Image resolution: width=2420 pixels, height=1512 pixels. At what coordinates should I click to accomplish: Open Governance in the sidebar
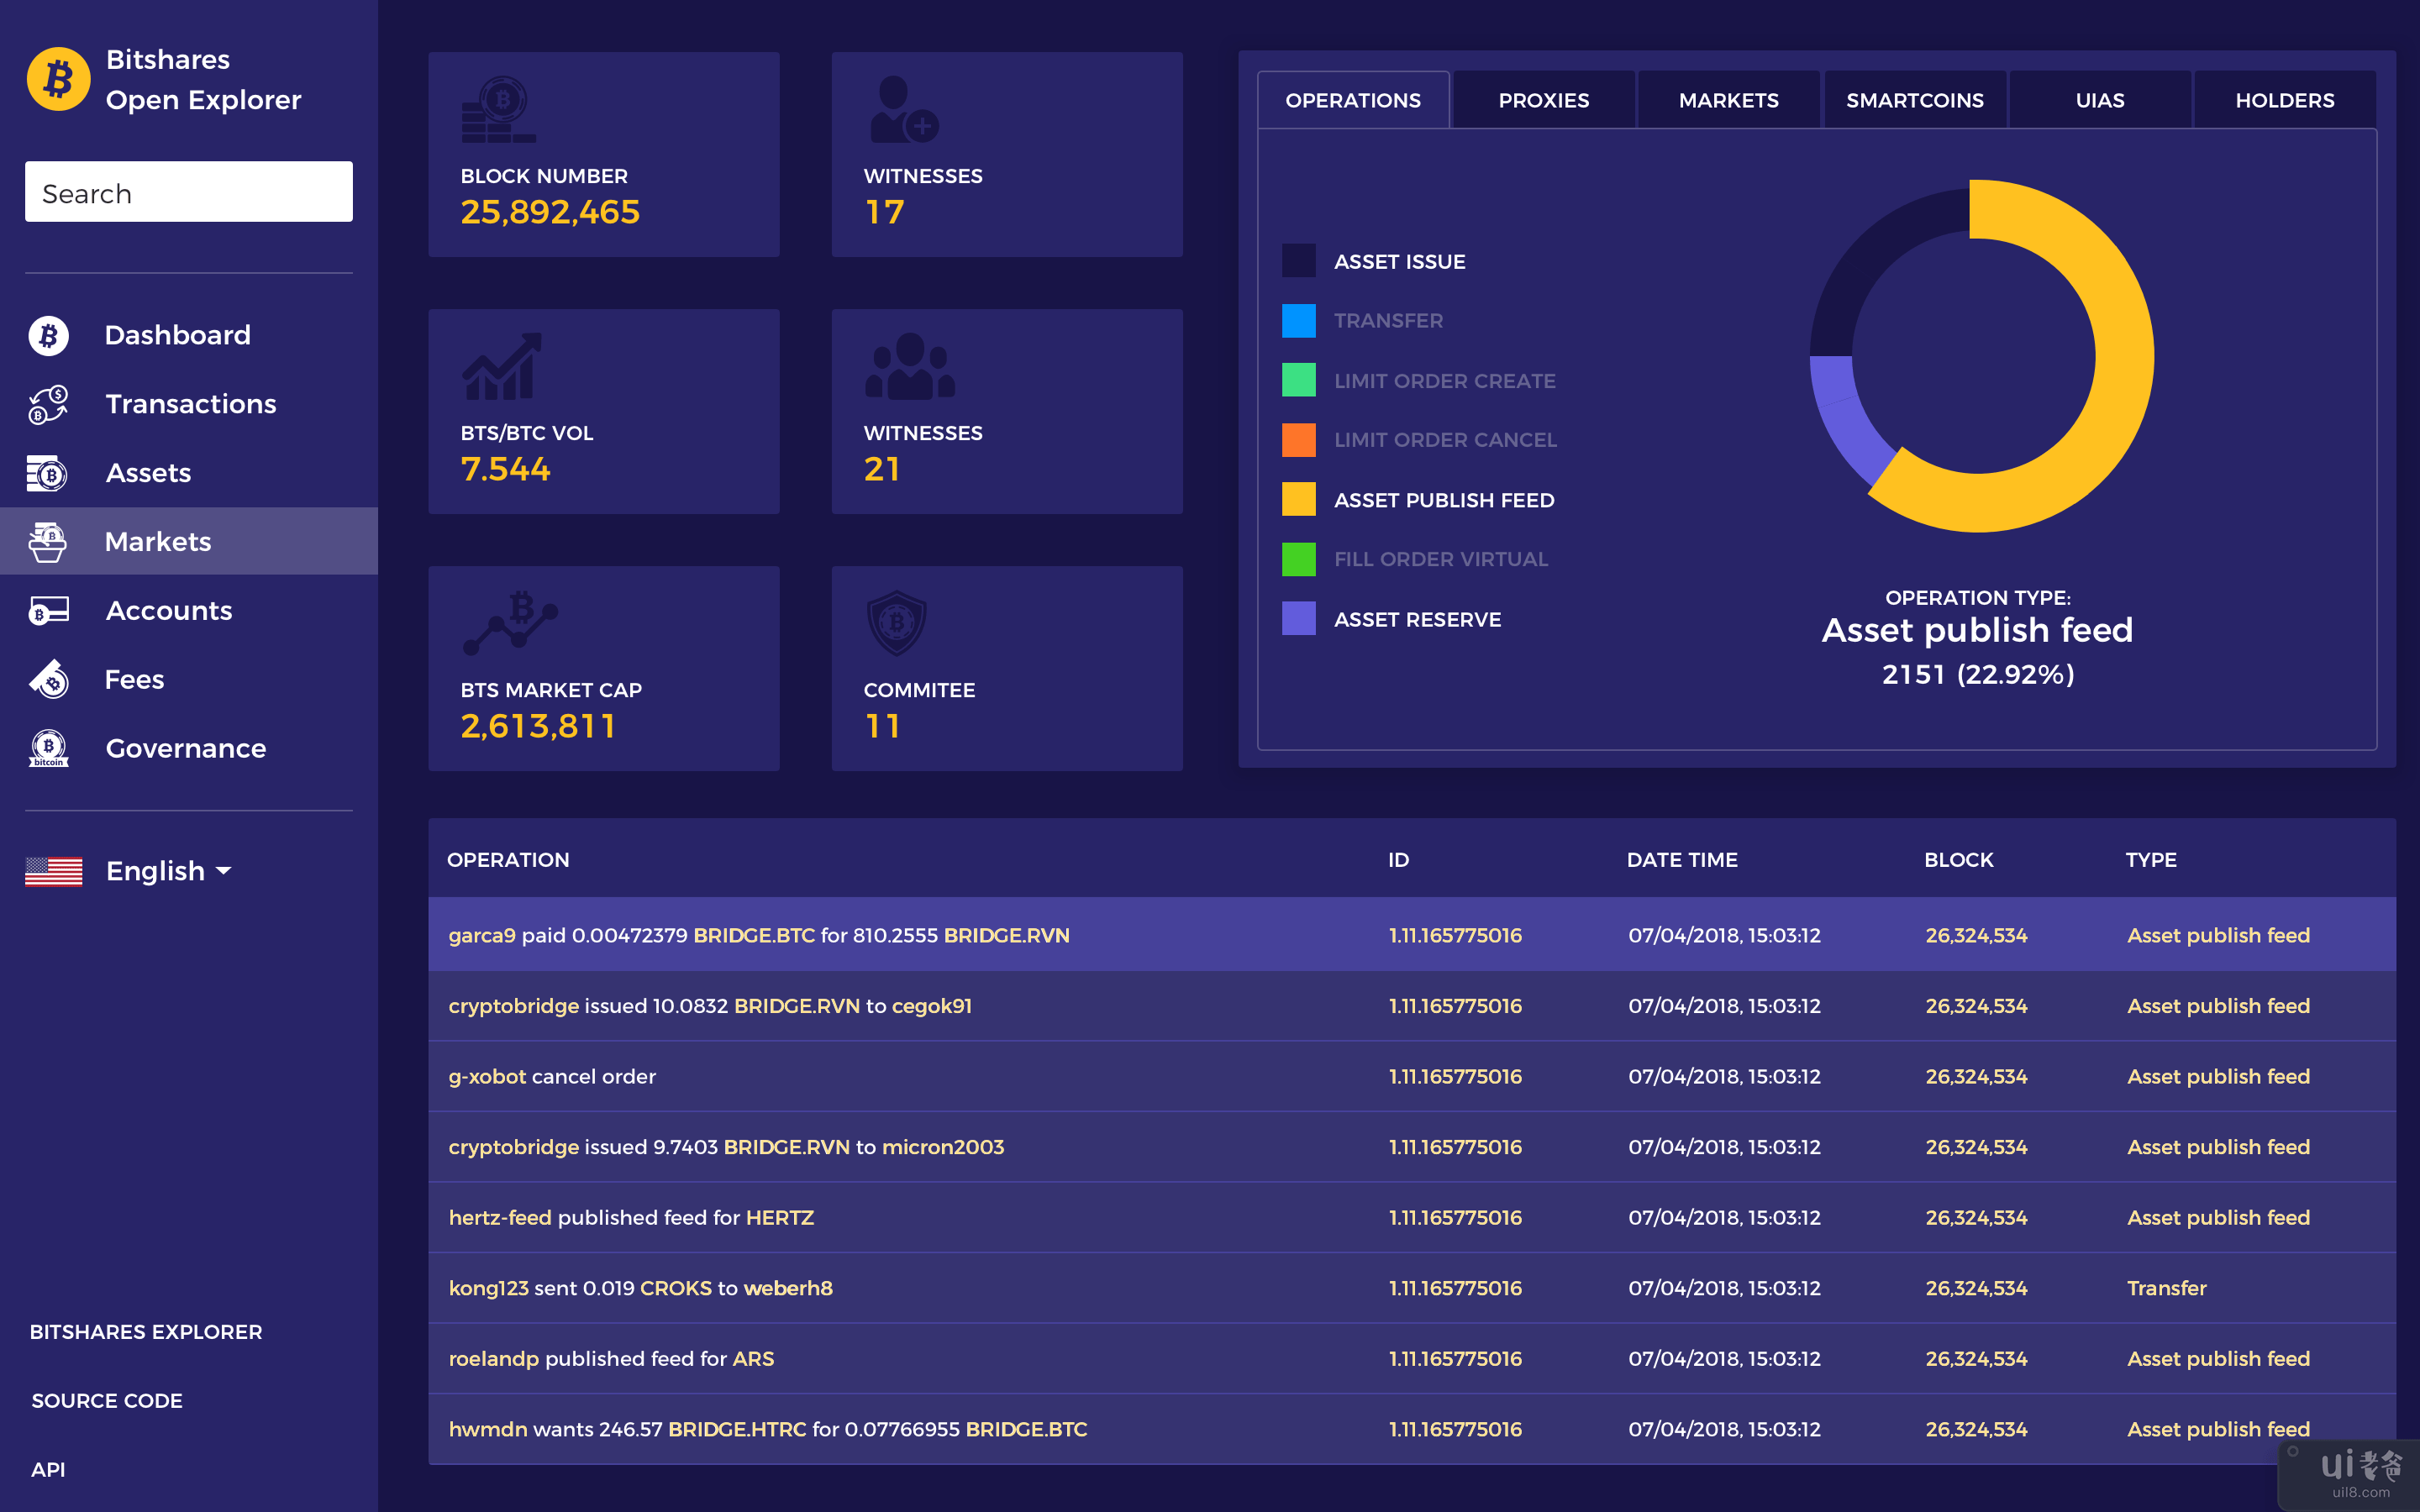pyautogui.click(x=186, y=748)
